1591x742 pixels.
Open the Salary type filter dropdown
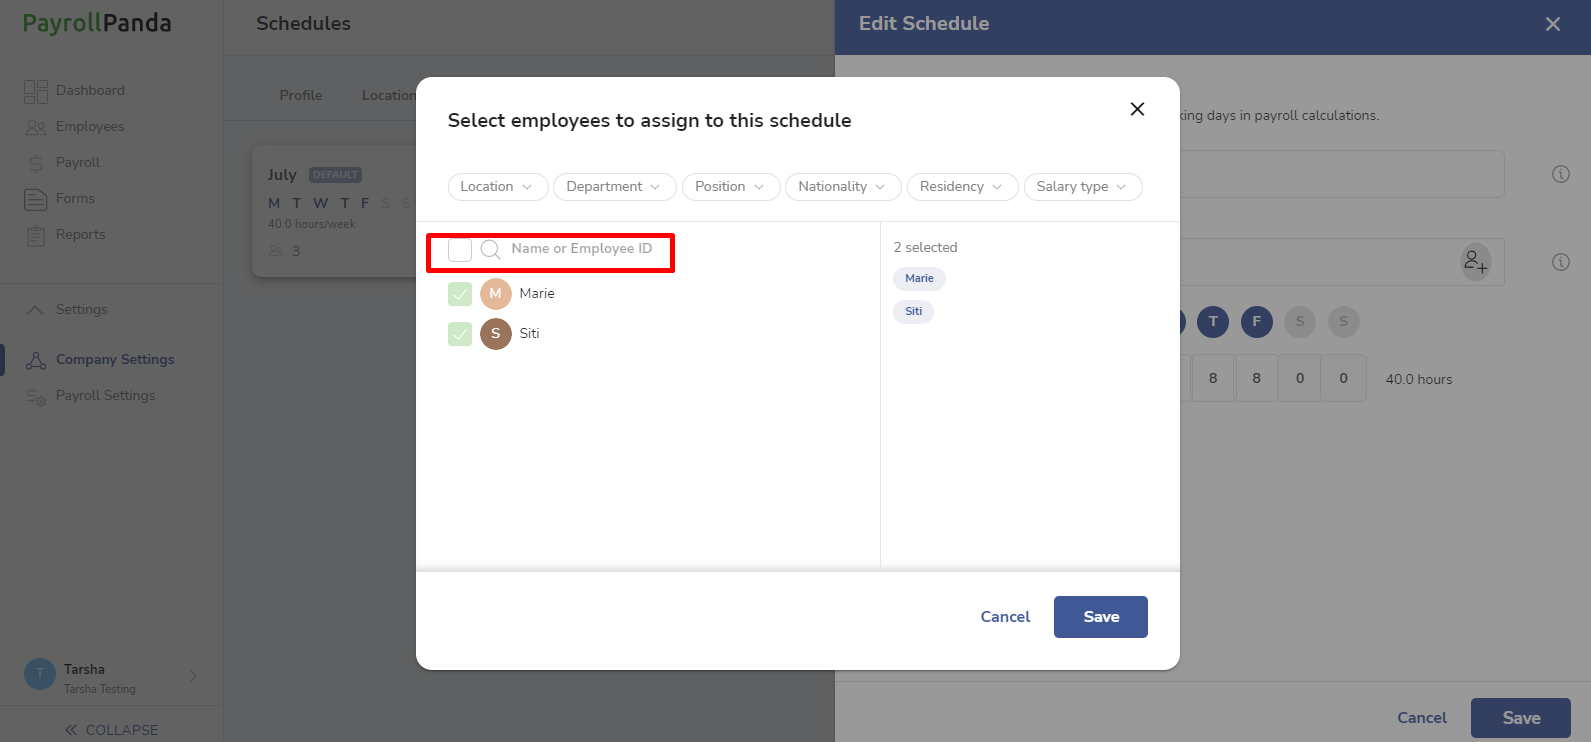click(x=1083, y=187)
